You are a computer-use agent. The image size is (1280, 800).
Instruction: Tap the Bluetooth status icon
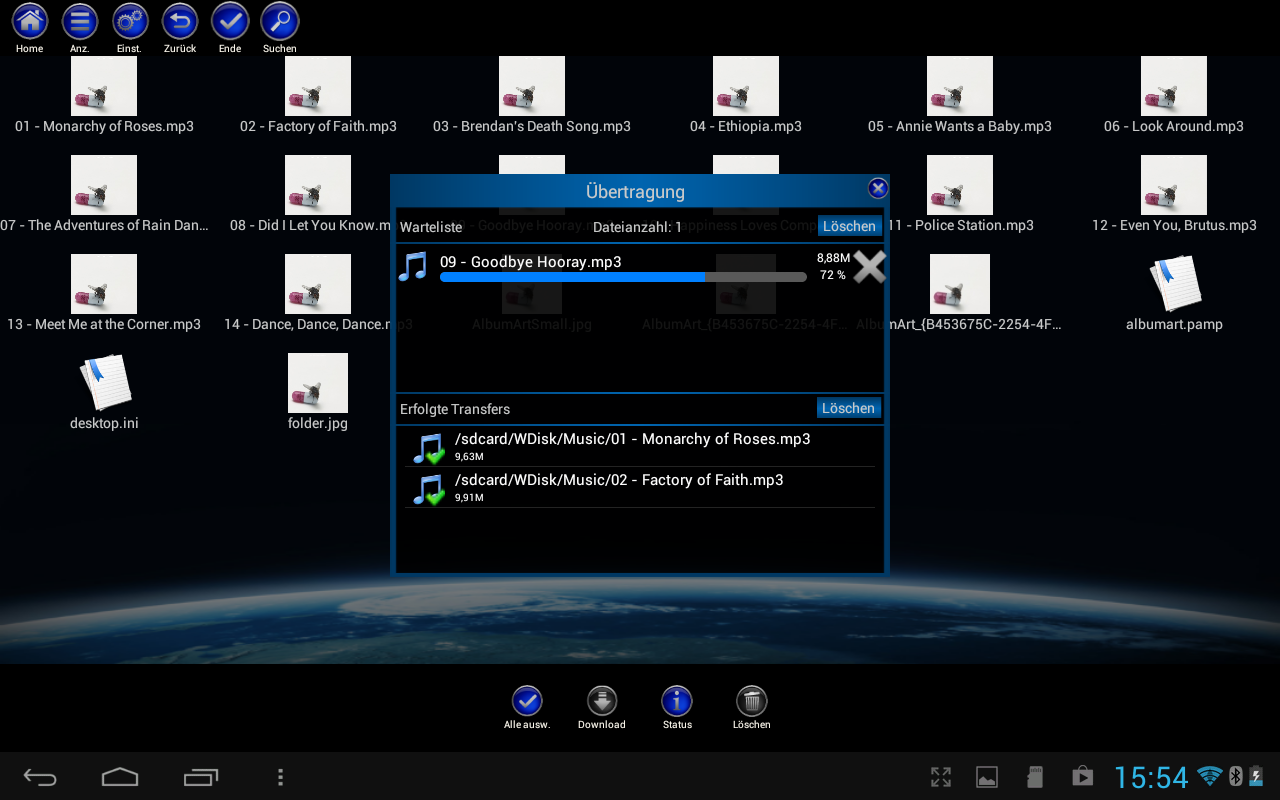[1235, 776]
